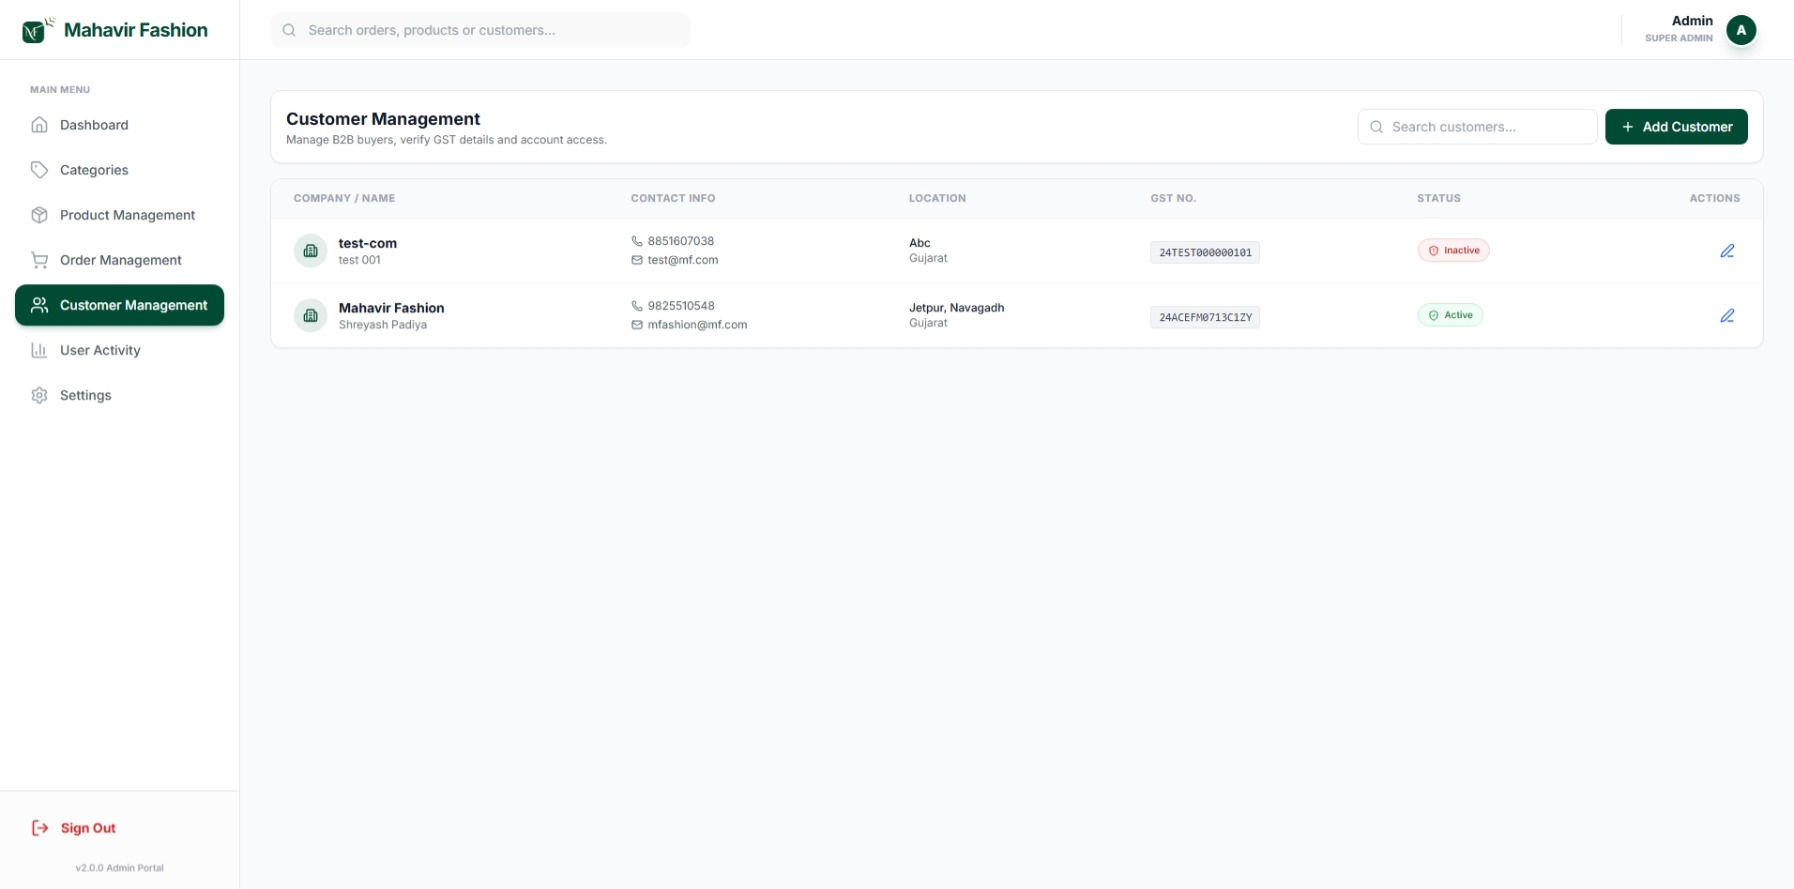Click the edit pencil for Mahavir Fashion row
Screen dimensions: 1794x889
pos(1726,316)
